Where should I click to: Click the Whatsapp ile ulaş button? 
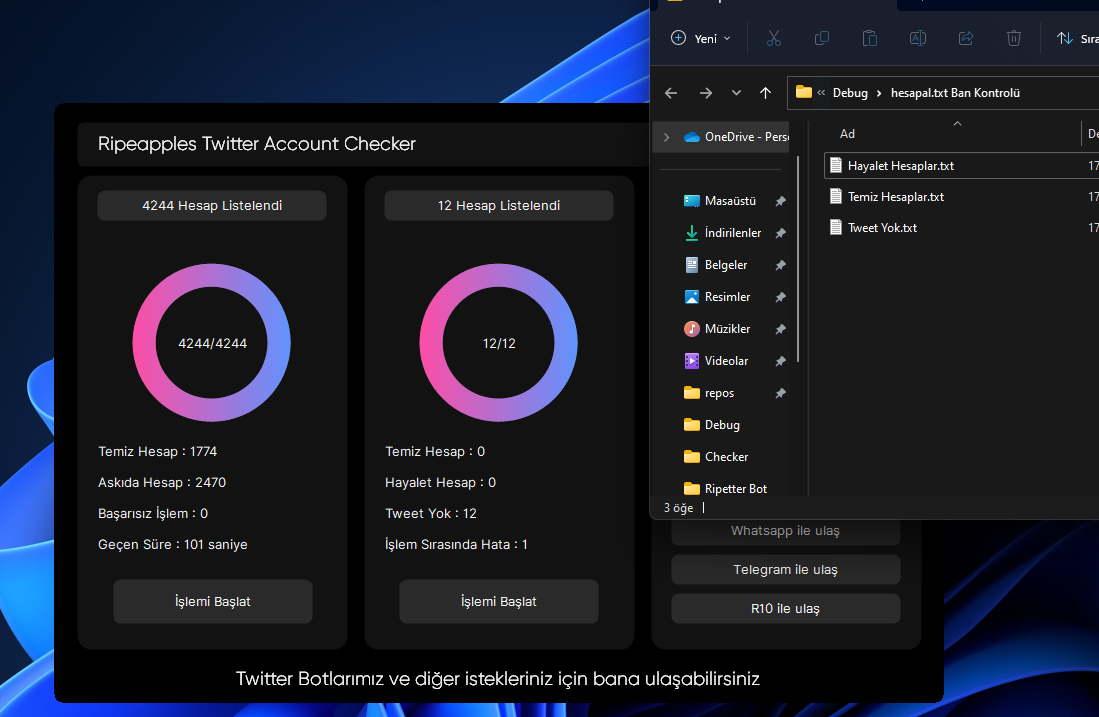785,531
